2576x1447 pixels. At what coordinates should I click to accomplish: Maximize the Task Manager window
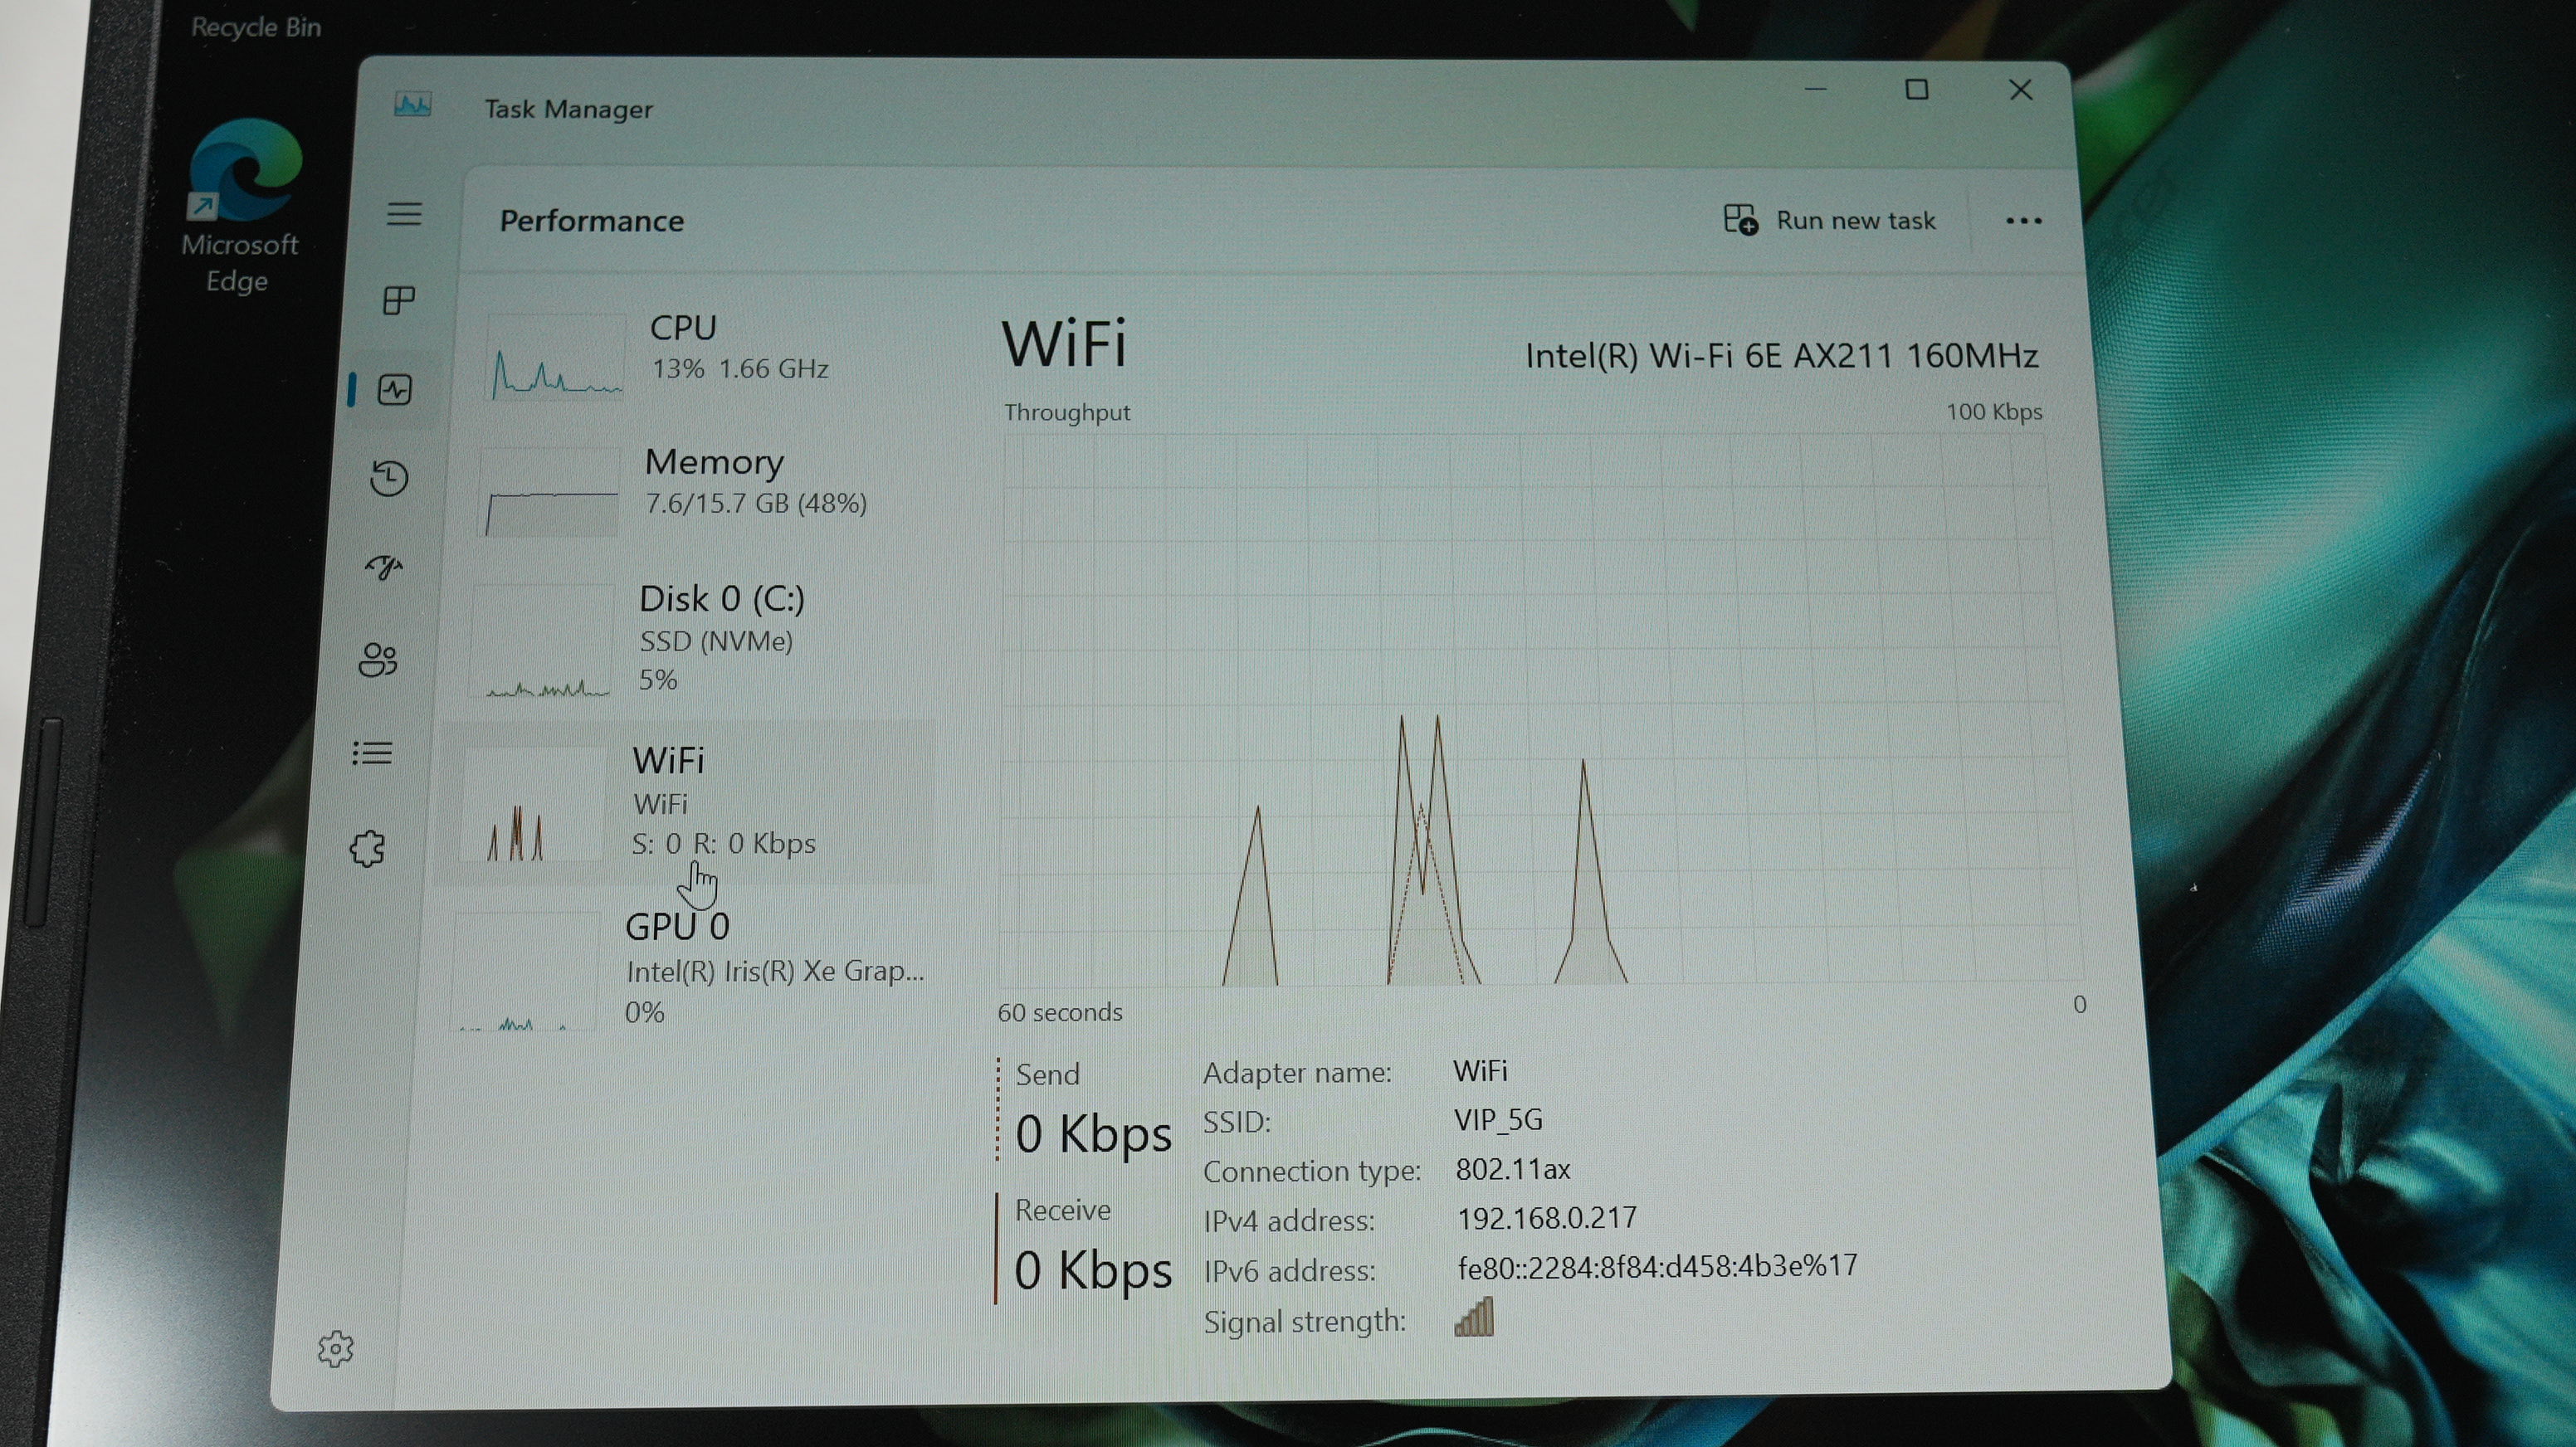point(1916,90)
